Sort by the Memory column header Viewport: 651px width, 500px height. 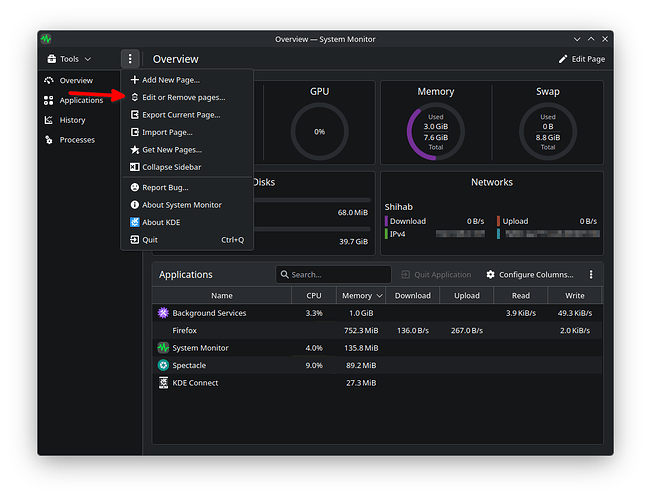pos(358,296)
